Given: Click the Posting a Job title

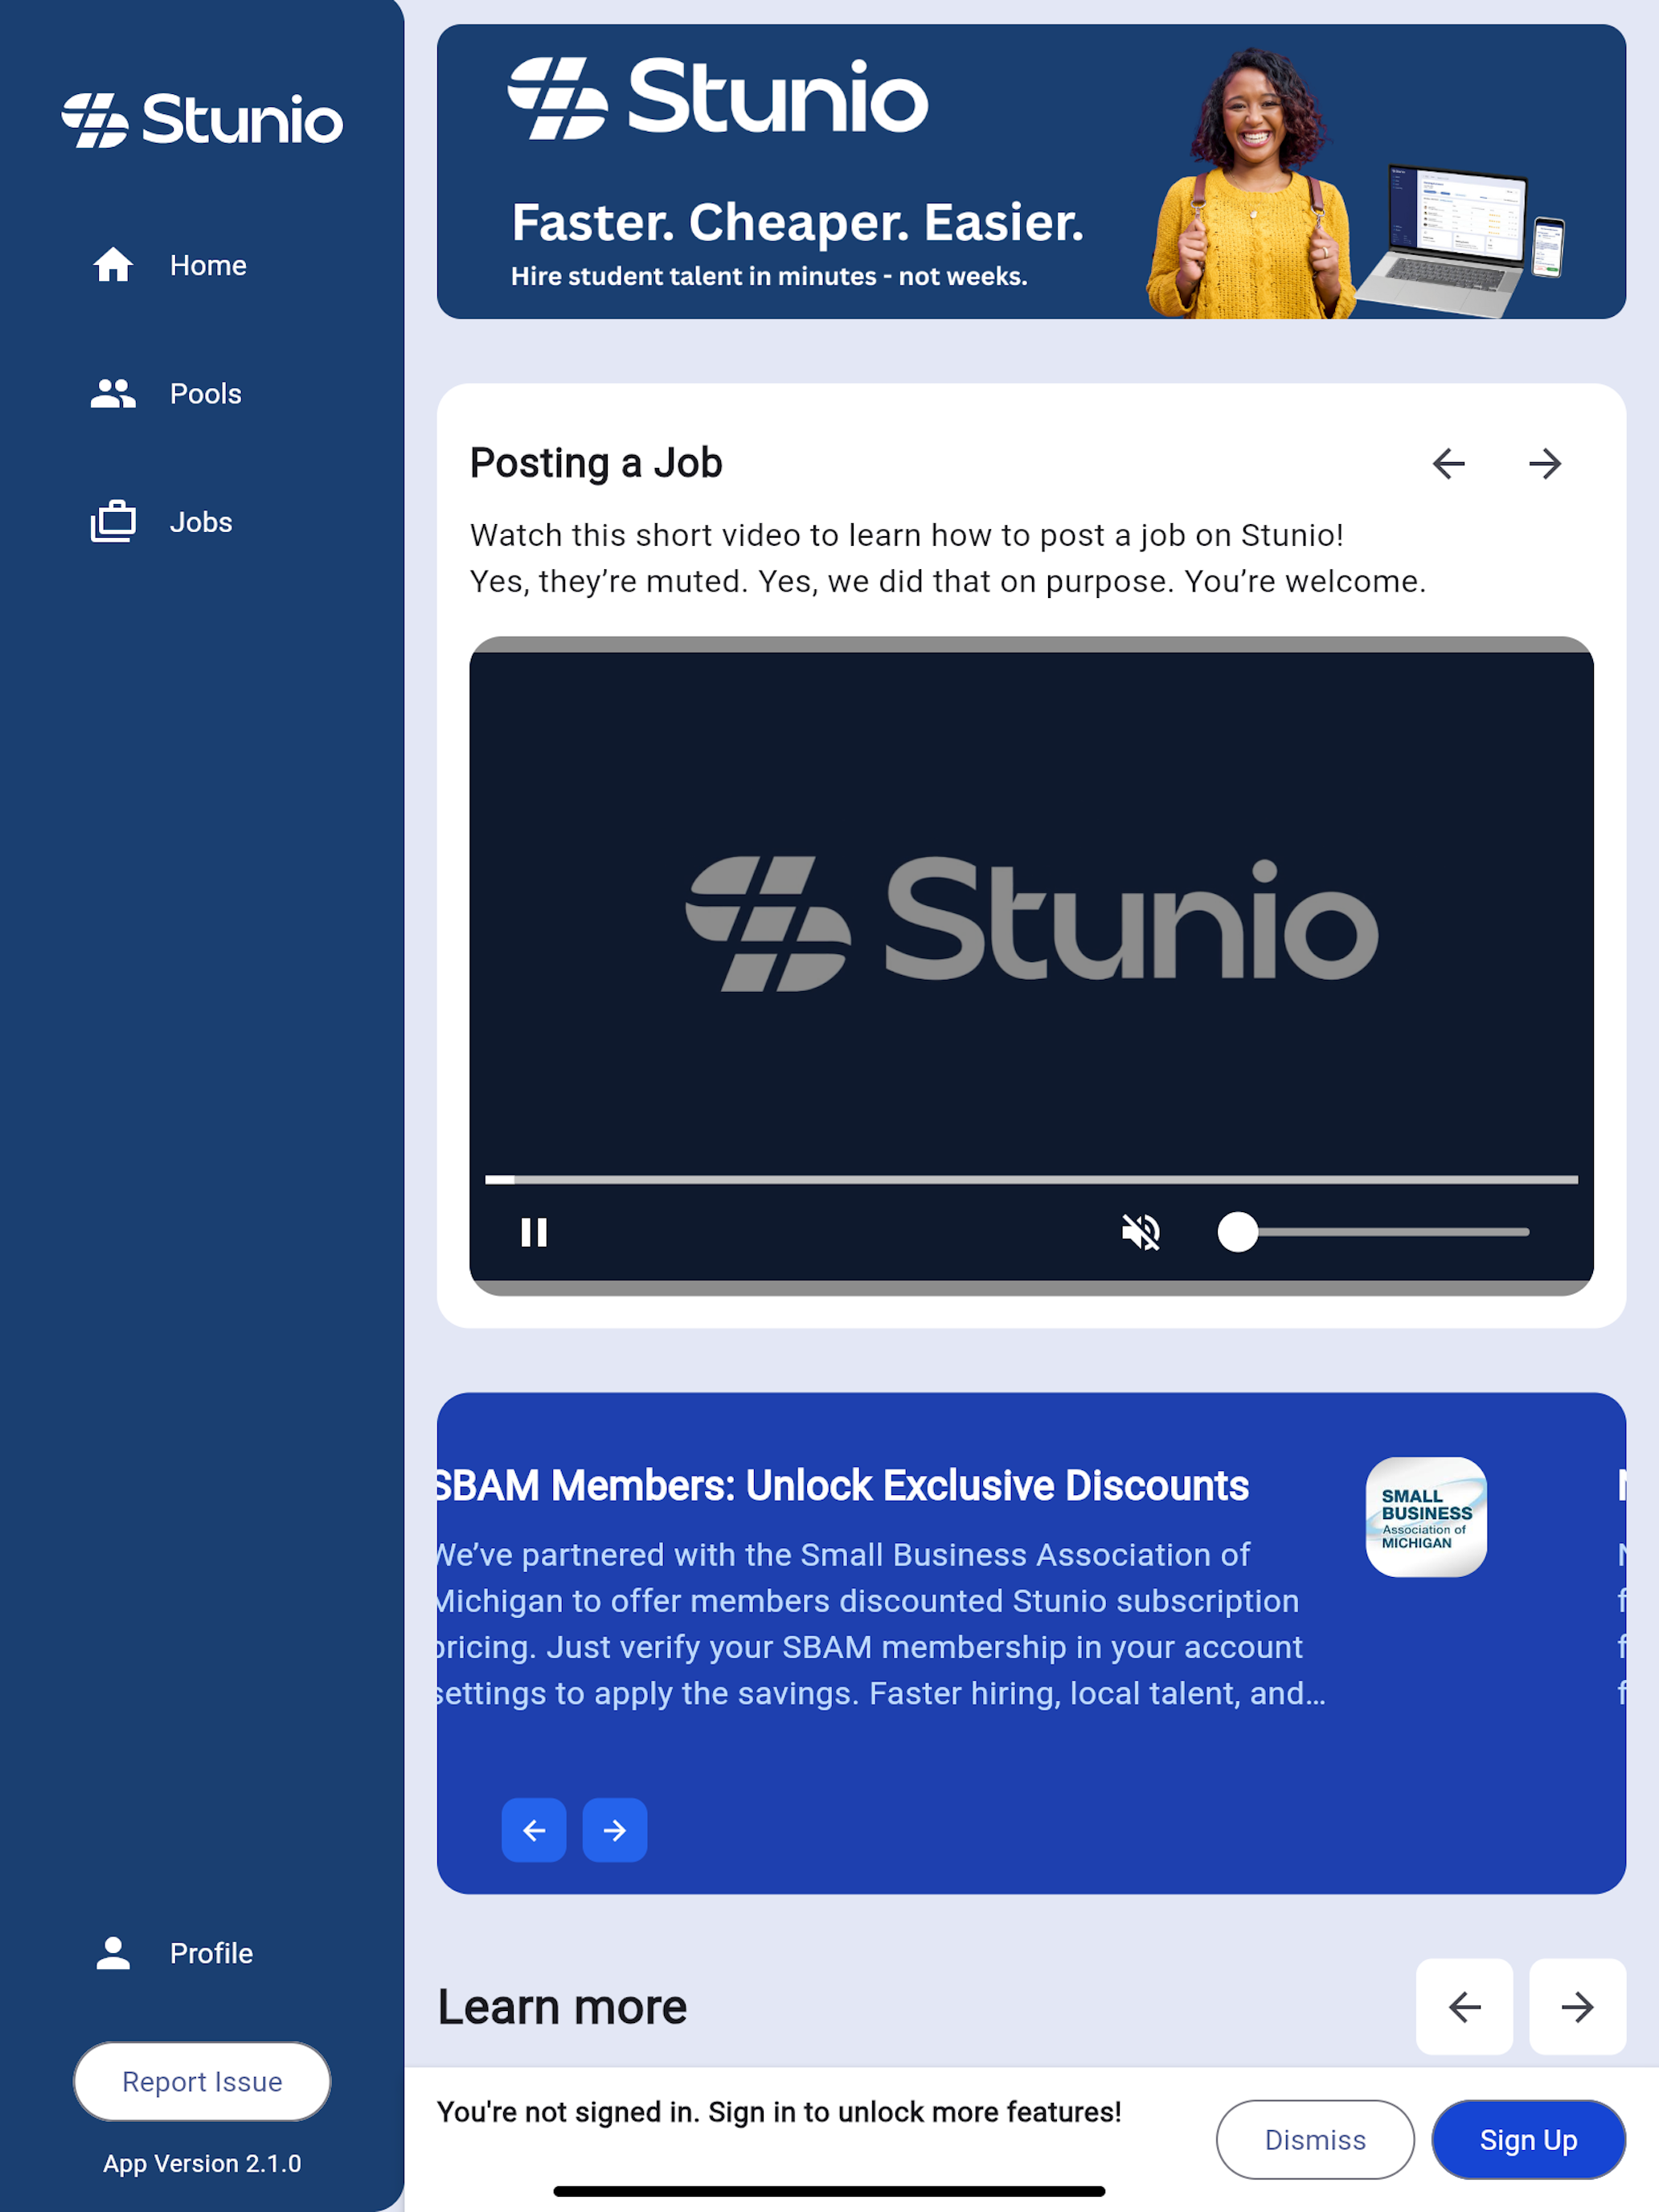Looking at the screenshot, I should click(x=596, y=463).
